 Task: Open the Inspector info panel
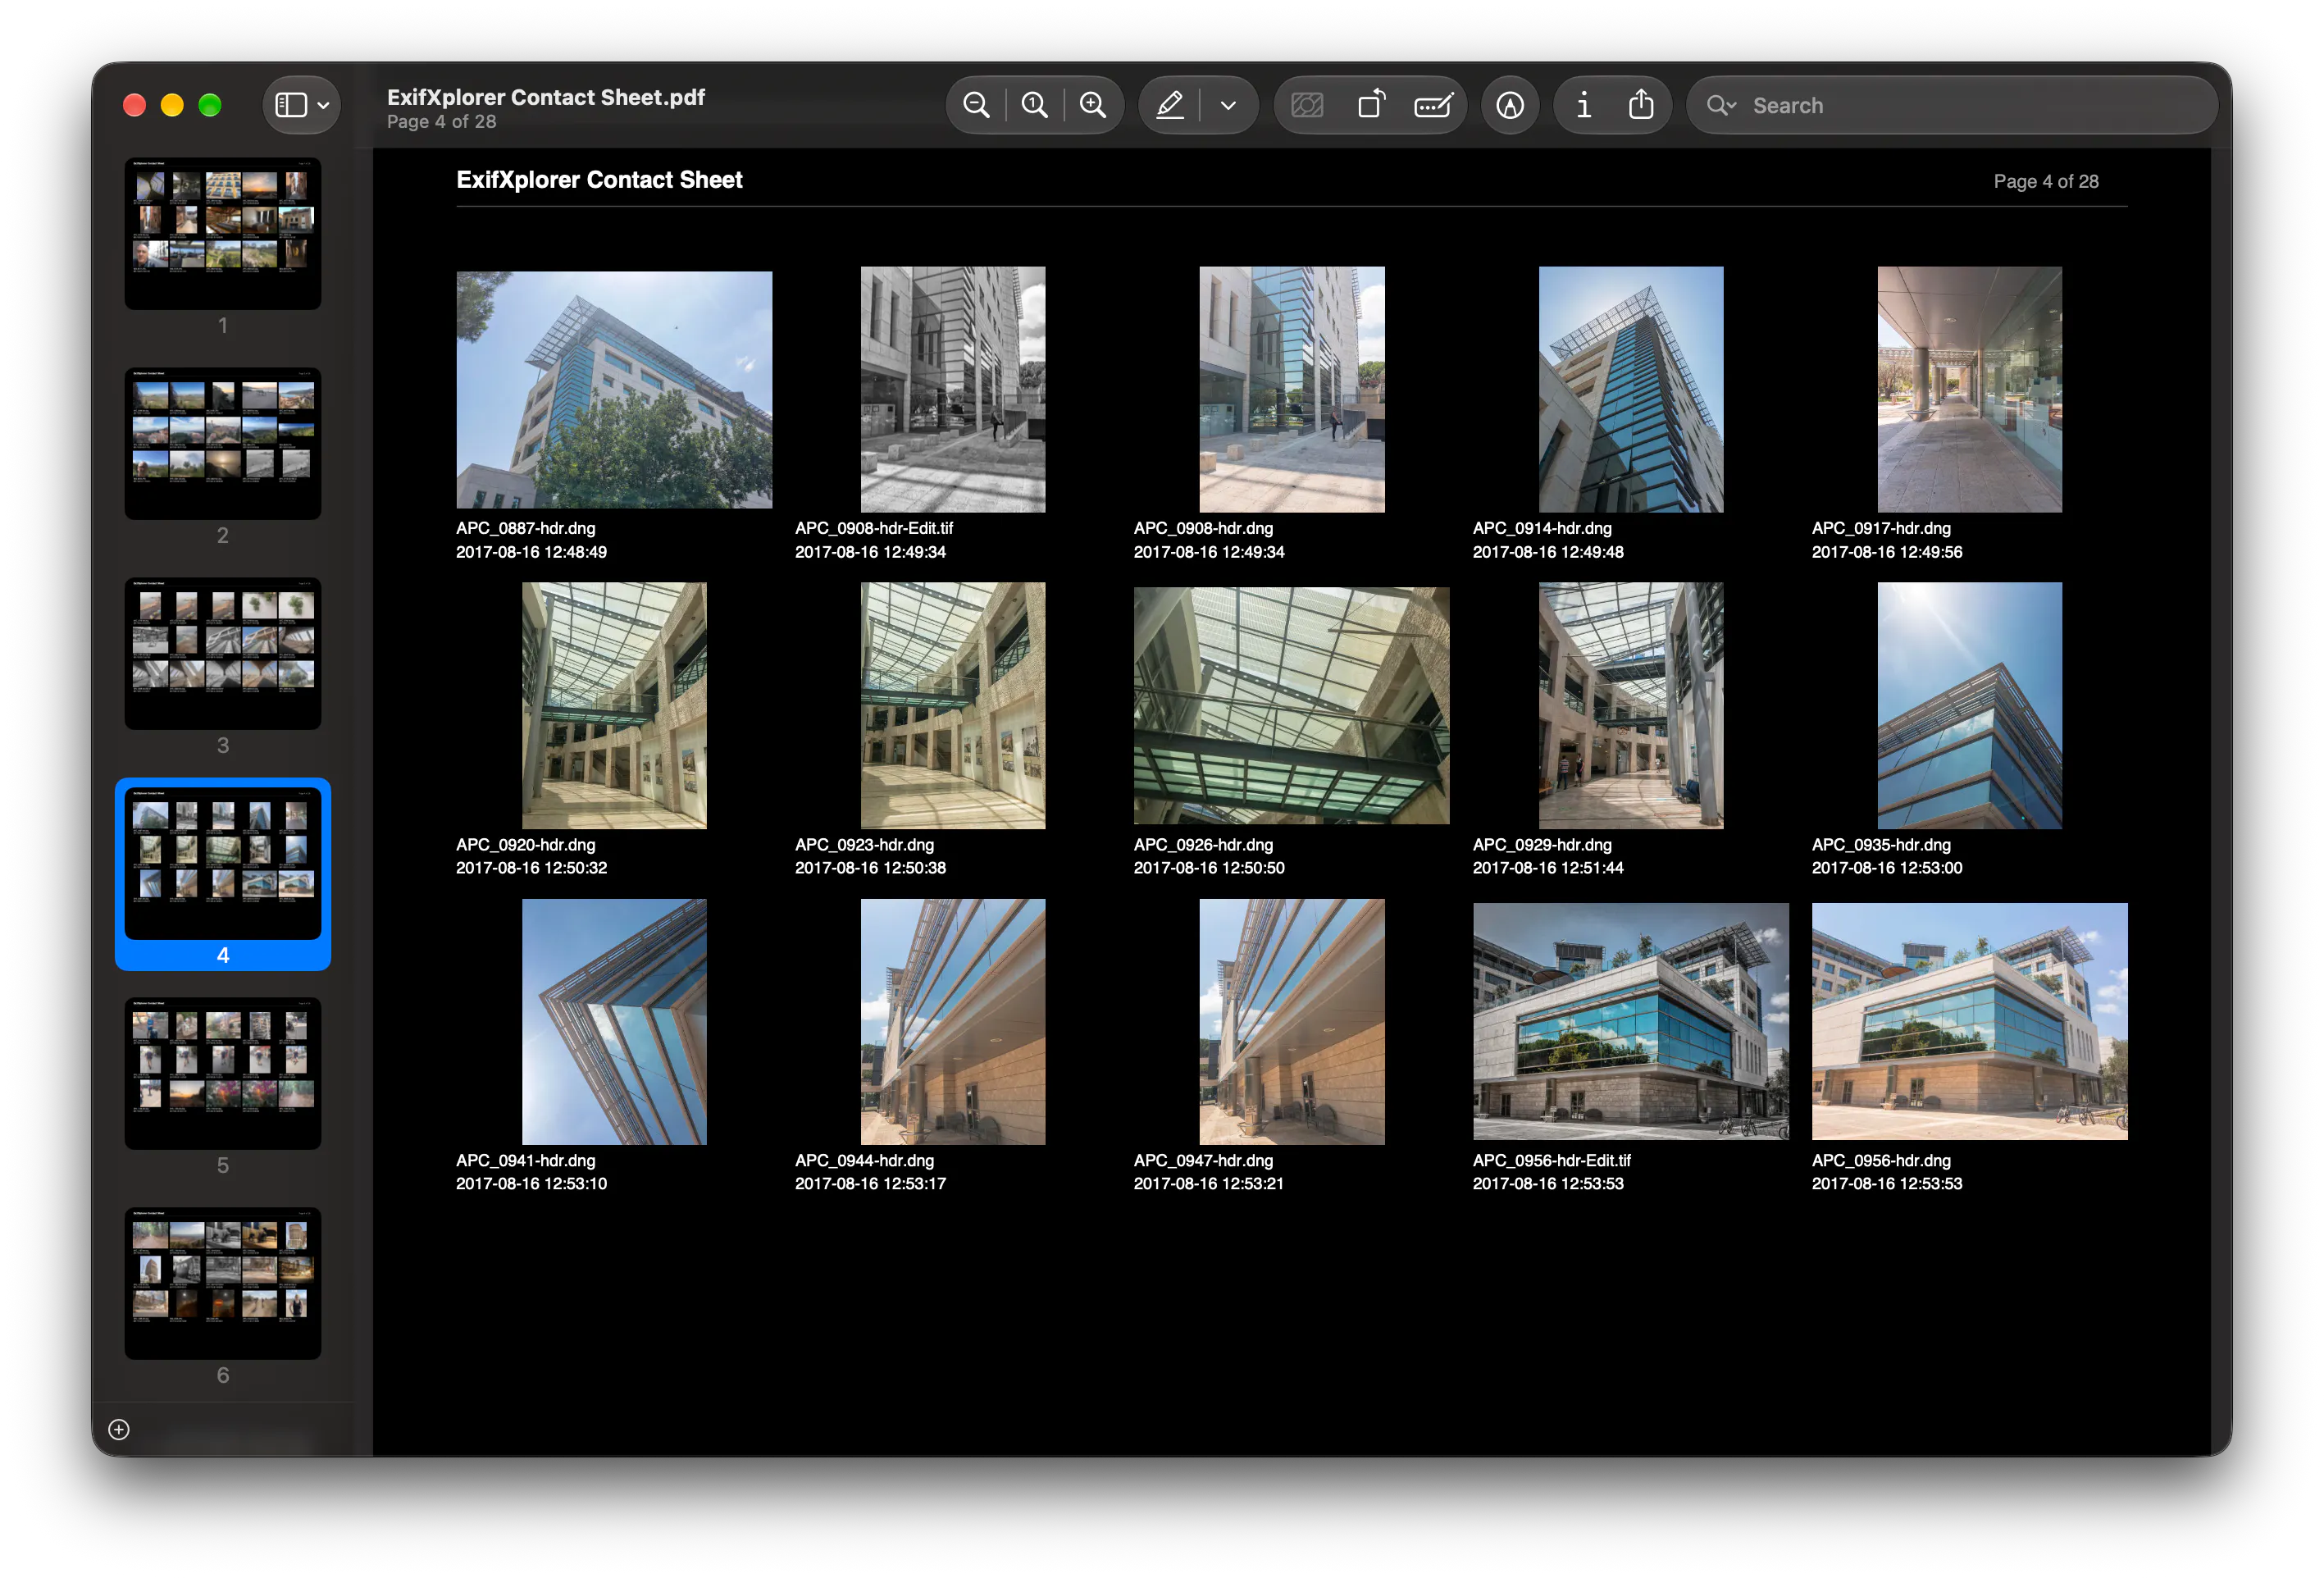click(x=1583, y=105)
